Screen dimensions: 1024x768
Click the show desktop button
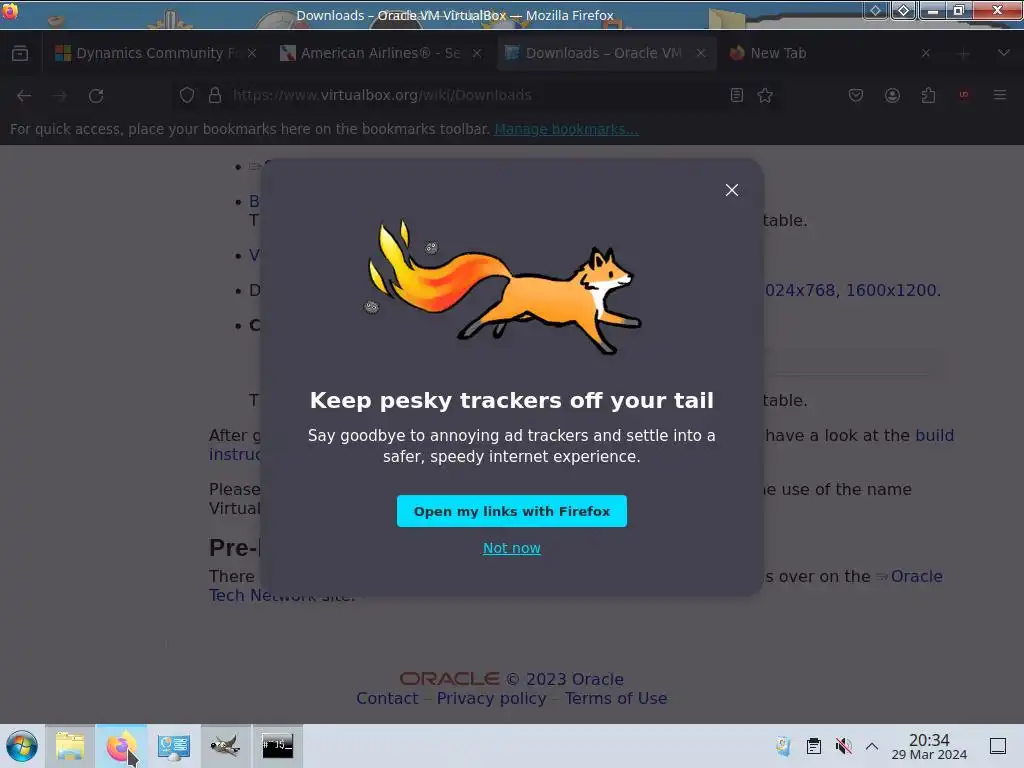coord(998,746)
